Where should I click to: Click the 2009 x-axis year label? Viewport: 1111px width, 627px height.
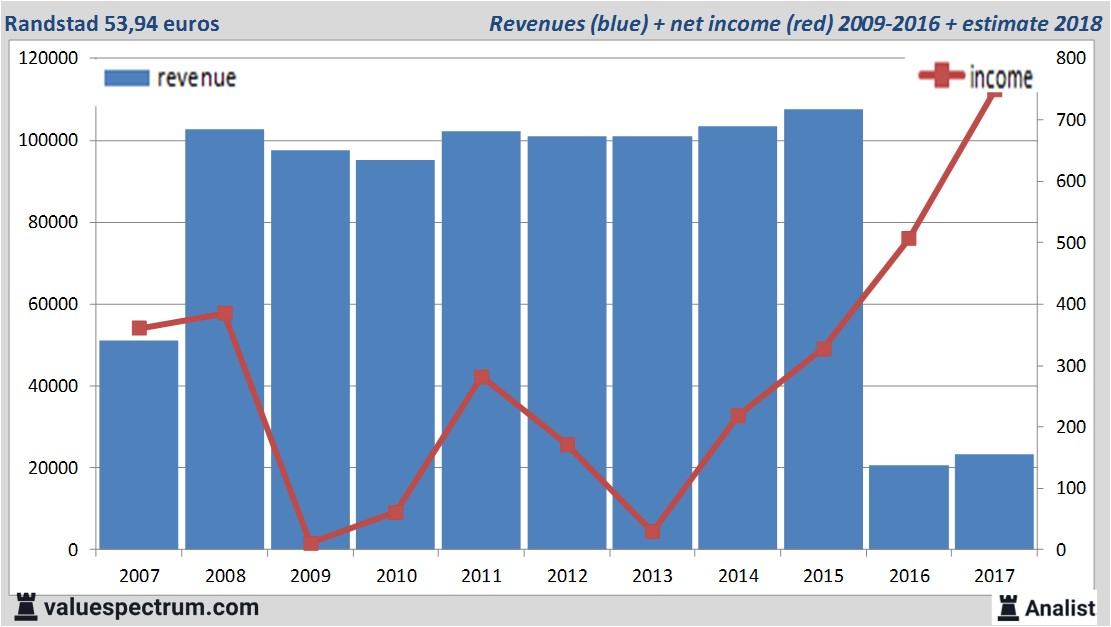point(310,575)
